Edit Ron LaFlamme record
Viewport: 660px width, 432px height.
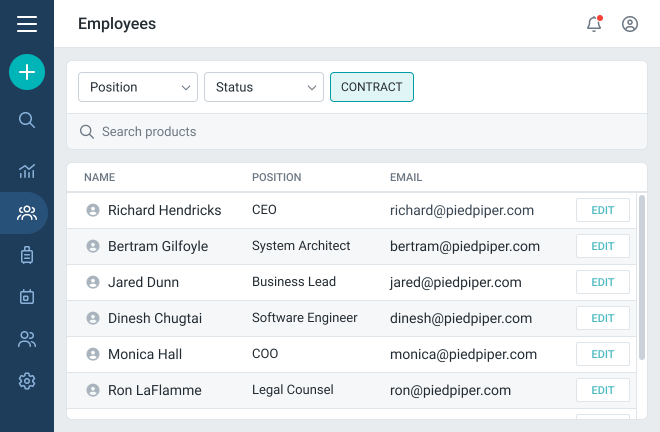click(603, 390)
